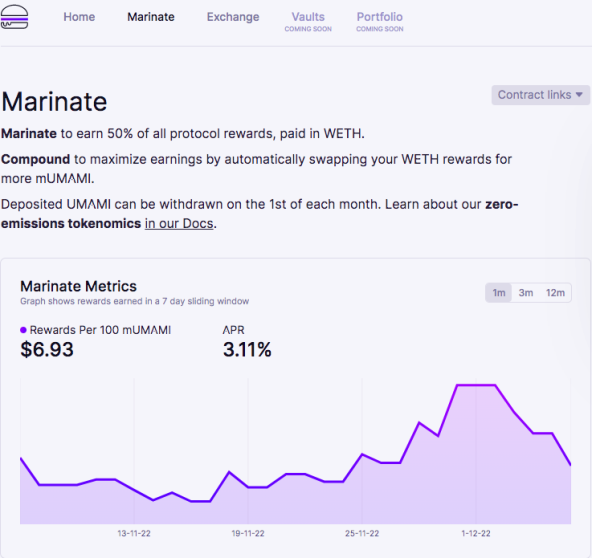Screen dimensions: 592x558
Task: Expand the Contract links dropdown
Action: [x=541, y=95]
